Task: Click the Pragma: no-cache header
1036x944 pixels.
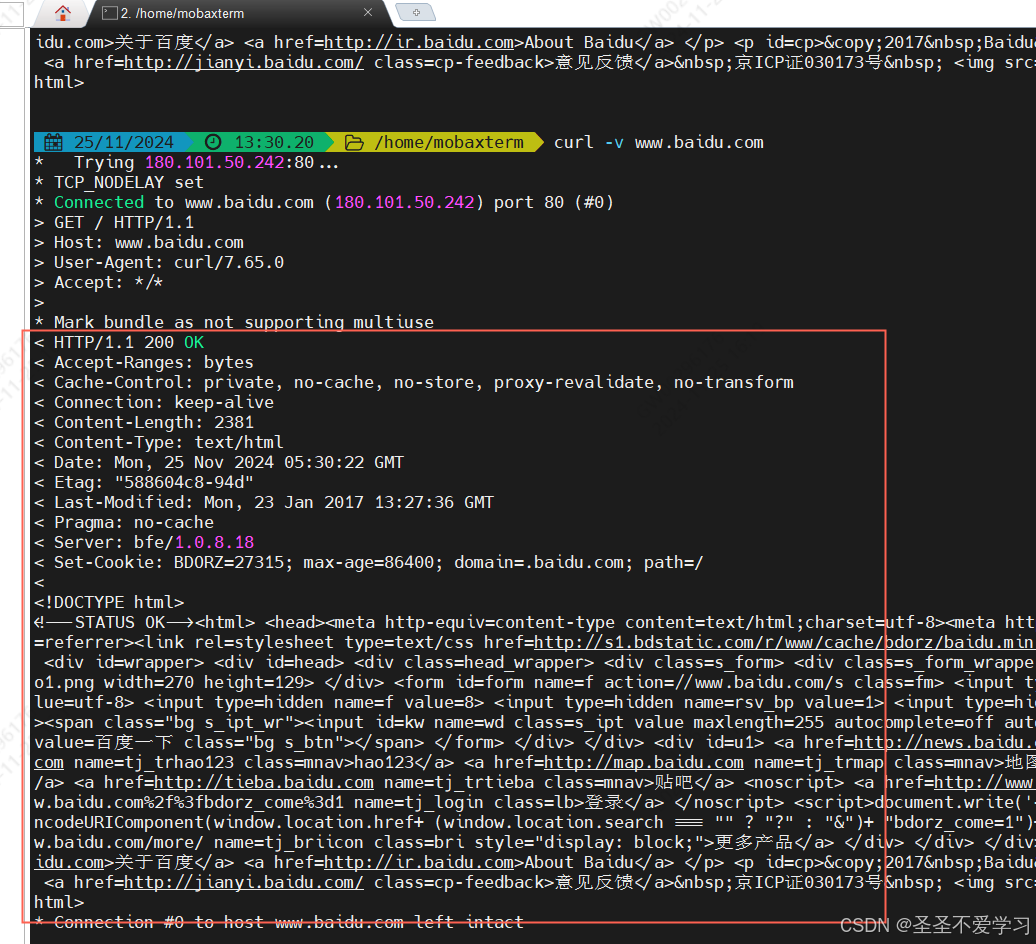Action: (x=133, y=523)
